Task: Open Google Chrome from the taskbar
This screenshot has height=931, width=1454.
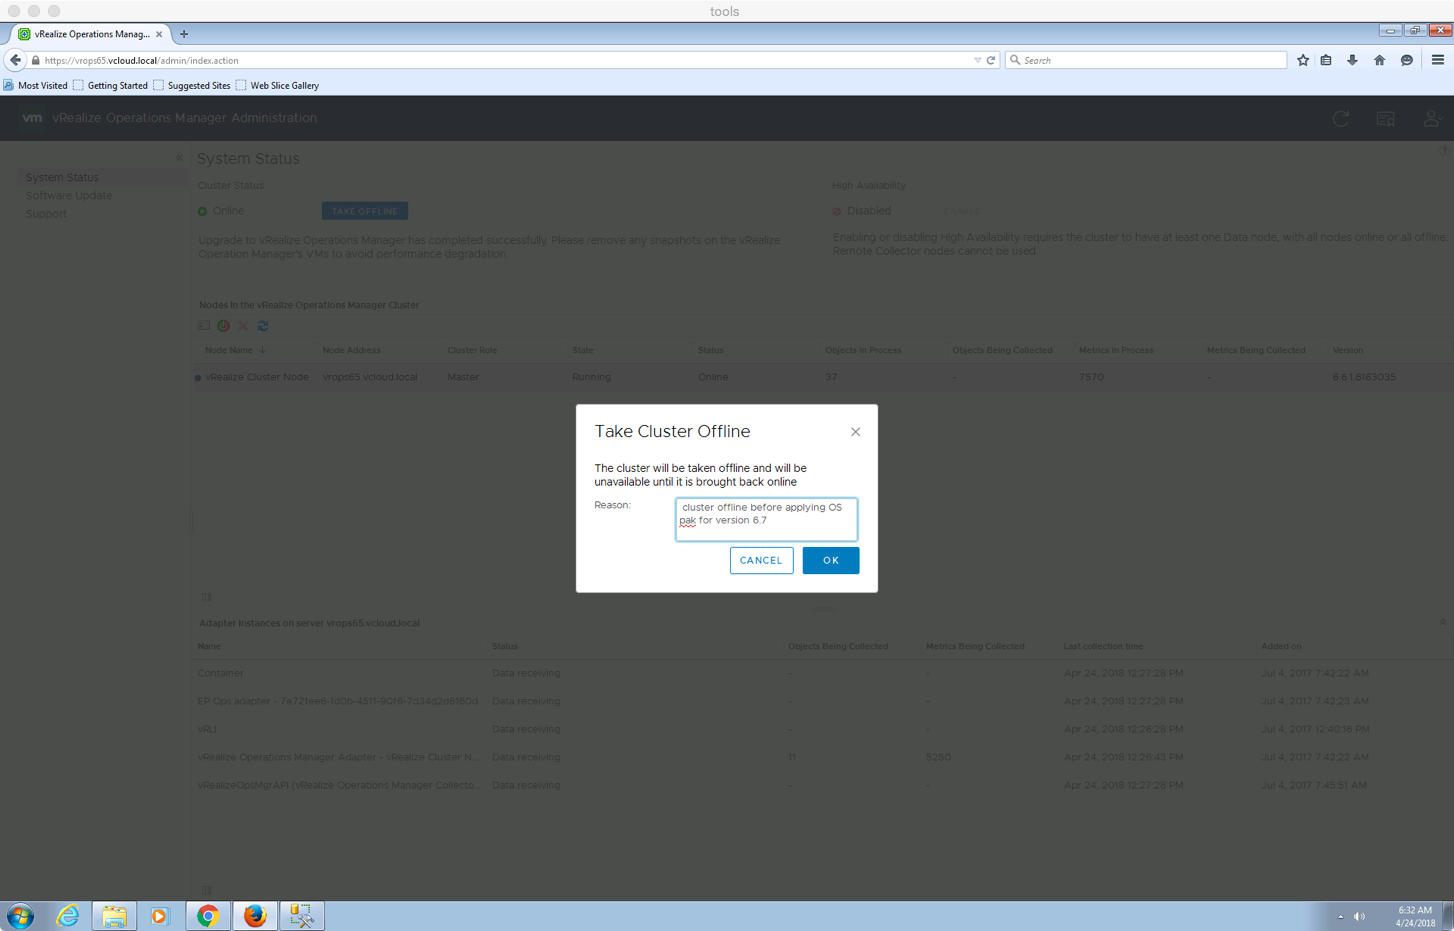Action: (x=208, y=916)
